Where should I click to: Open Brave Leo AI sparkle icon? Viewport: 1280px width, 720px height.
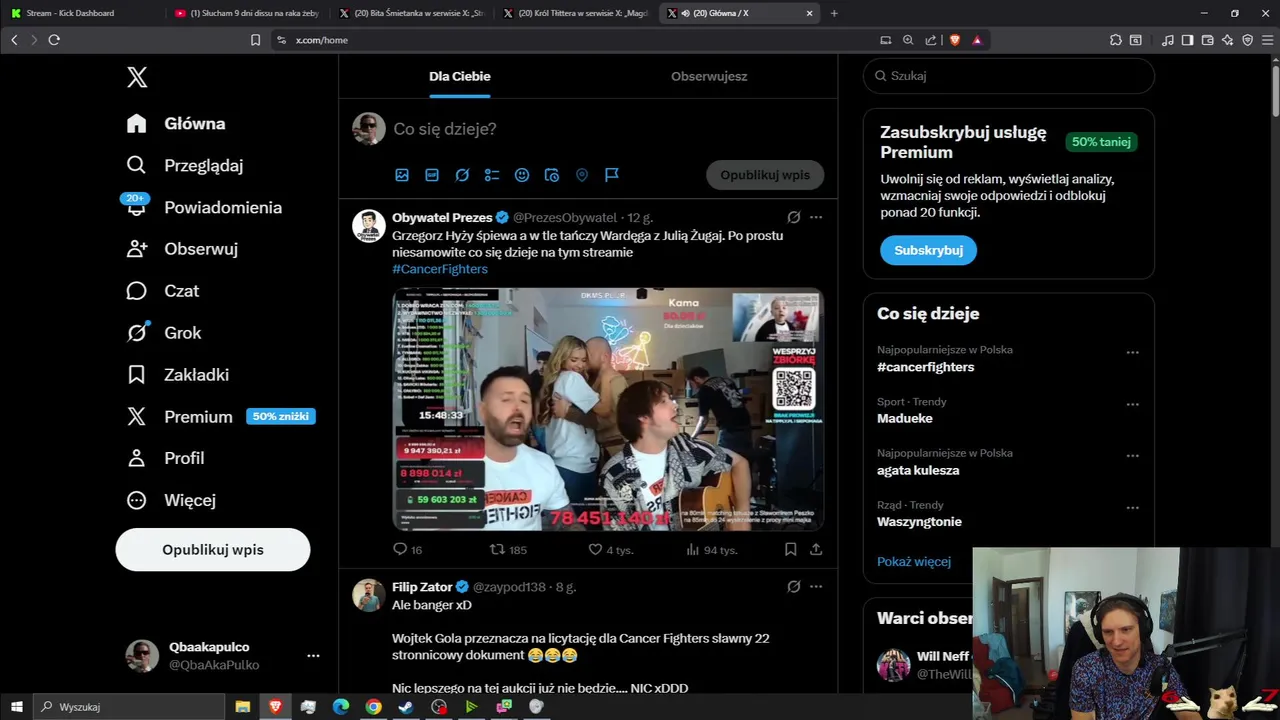pyautogui.click(x=1227, y=40)
